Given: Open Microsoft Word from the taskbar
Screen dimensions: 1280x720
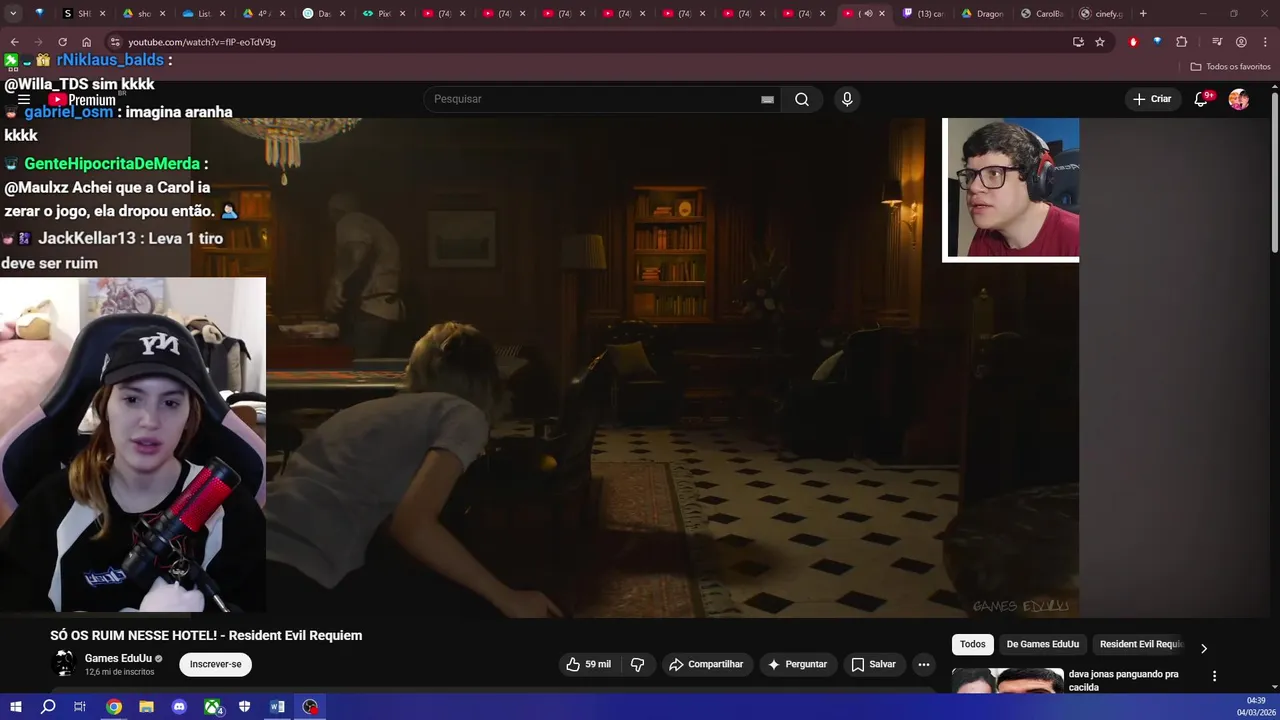Looking at the screenshot, I should 278,707.
